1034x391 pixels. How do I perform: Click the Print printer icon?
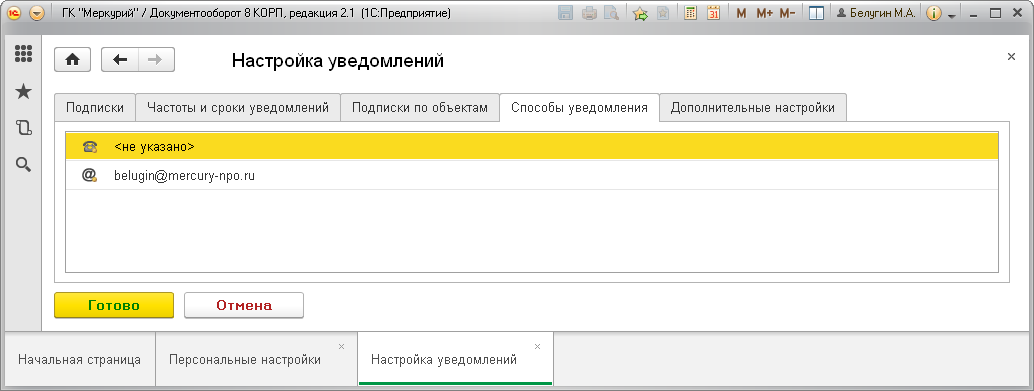(589, 13)
